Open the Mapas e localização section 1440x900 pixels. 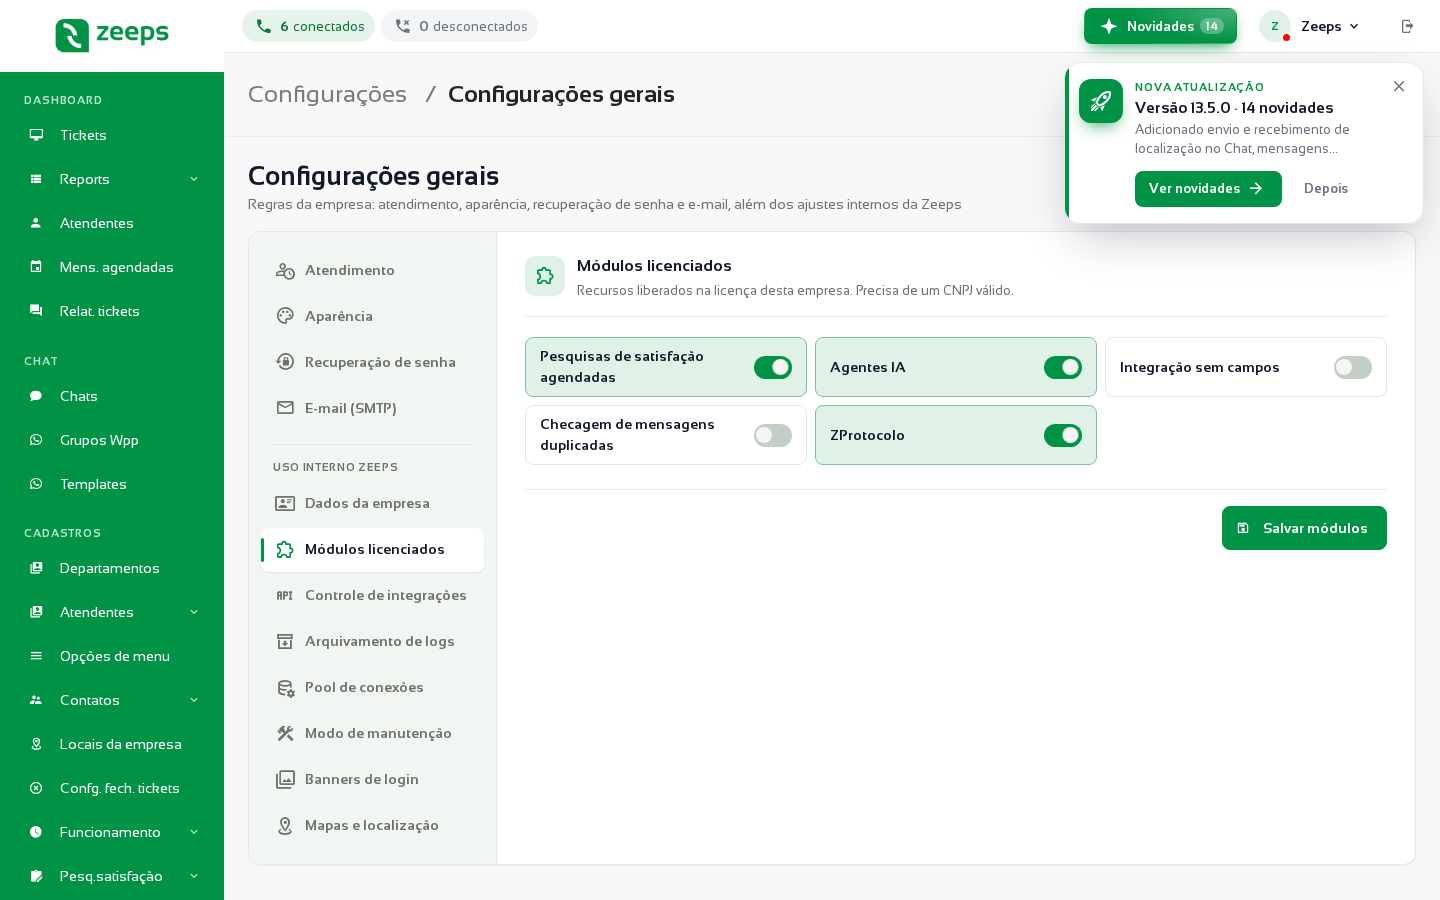pos(372,825)
